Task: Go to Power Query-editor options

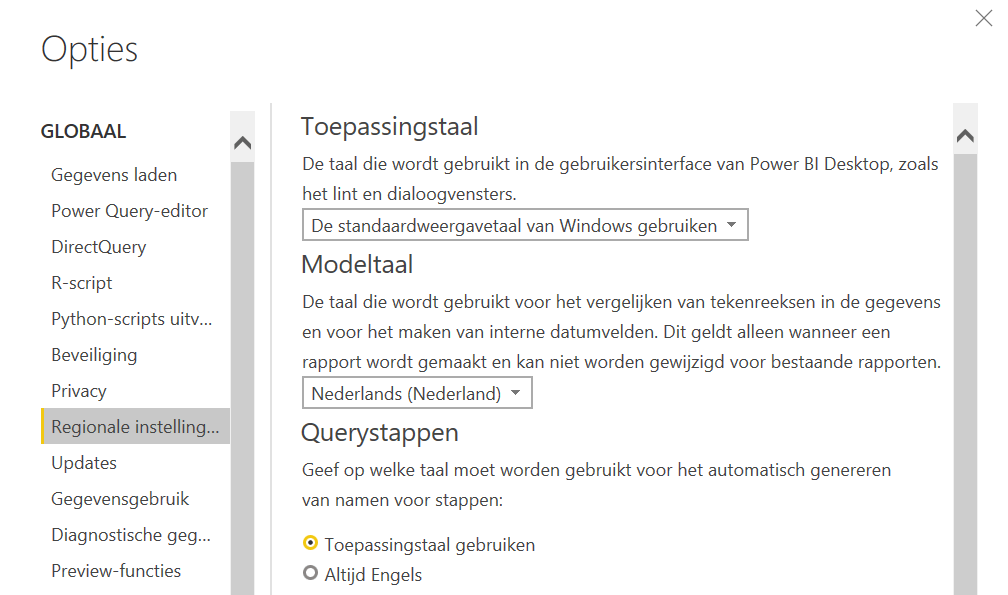Action: pos(129,211)
